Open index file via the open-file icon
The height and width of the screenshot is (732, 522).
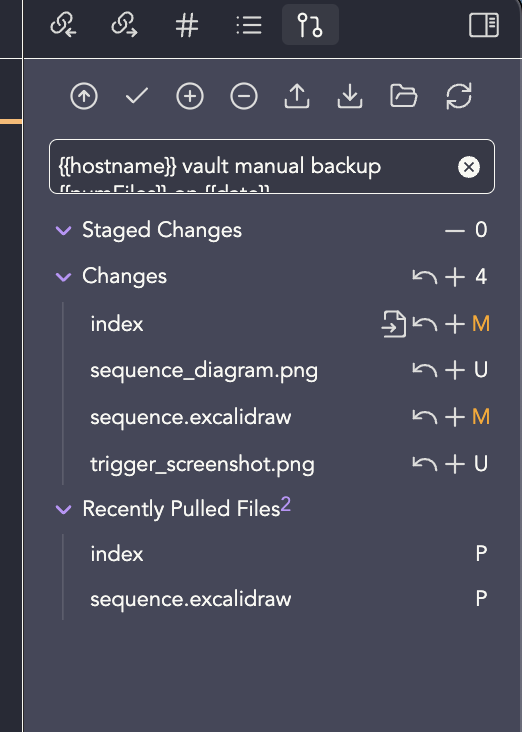394,324
